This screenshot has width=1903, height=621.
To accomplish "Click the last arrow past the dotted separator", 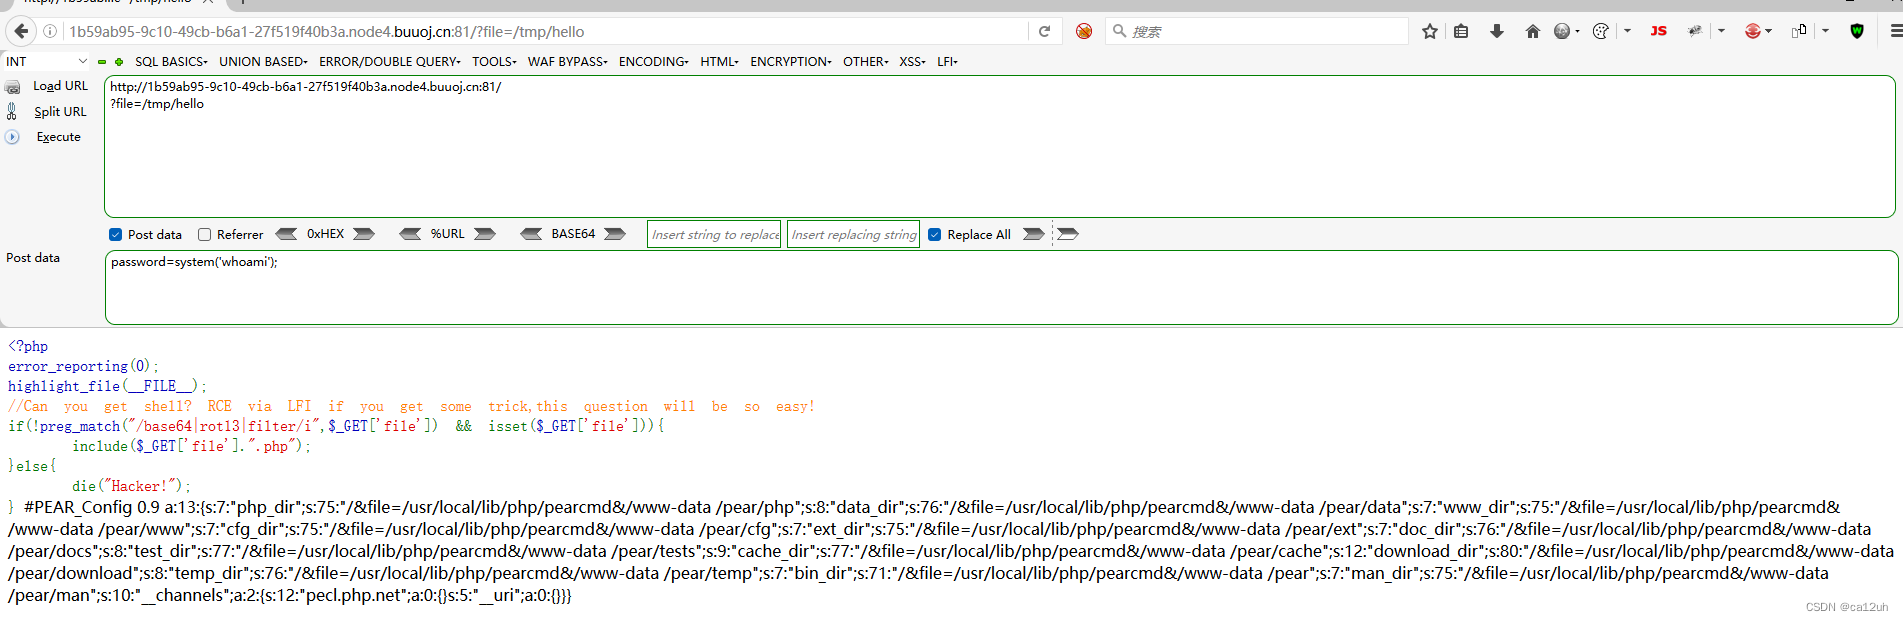I will click(x=1068, y=234).
